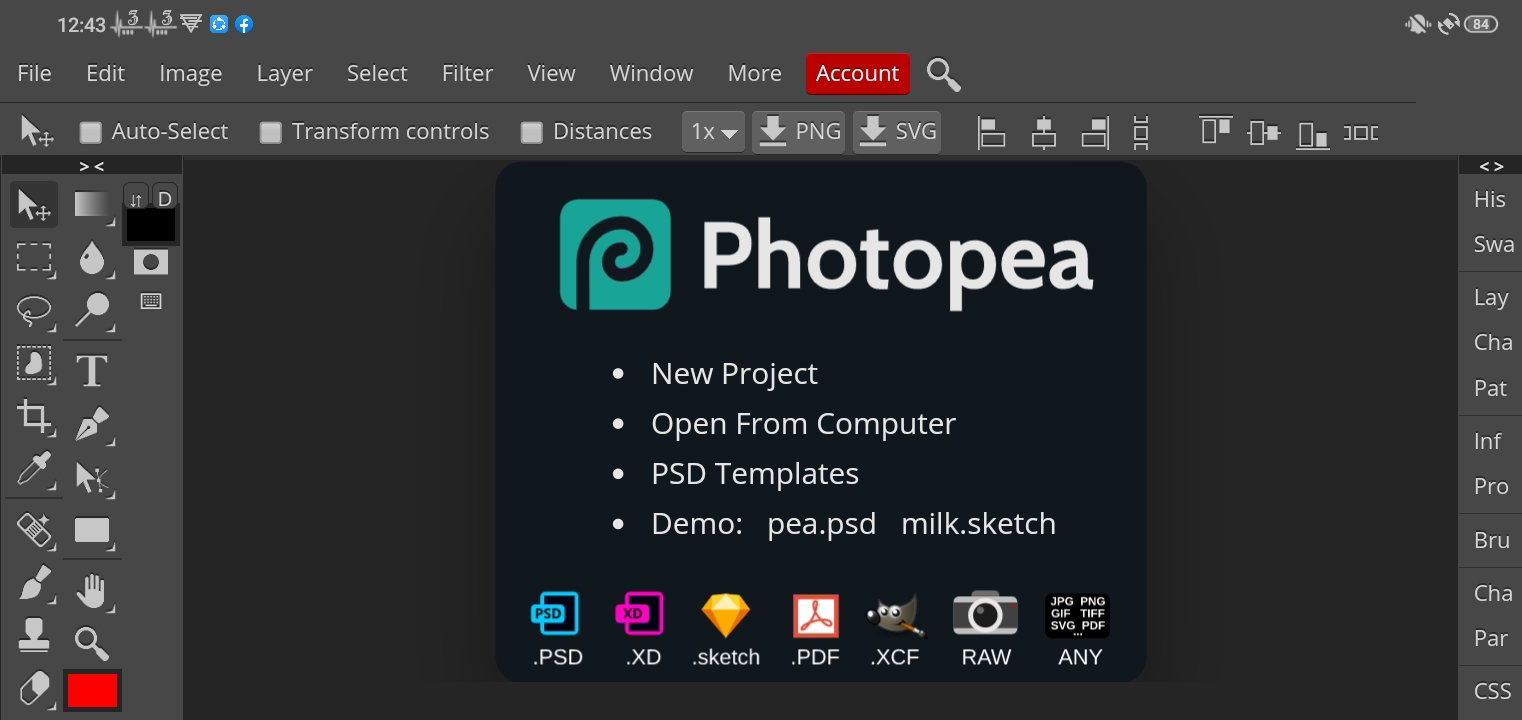The height and width of the screenshot is (720, 1522).
Task: Toggle Quick Mask mode
Action: pyautogui.click(x=151, y=262)
